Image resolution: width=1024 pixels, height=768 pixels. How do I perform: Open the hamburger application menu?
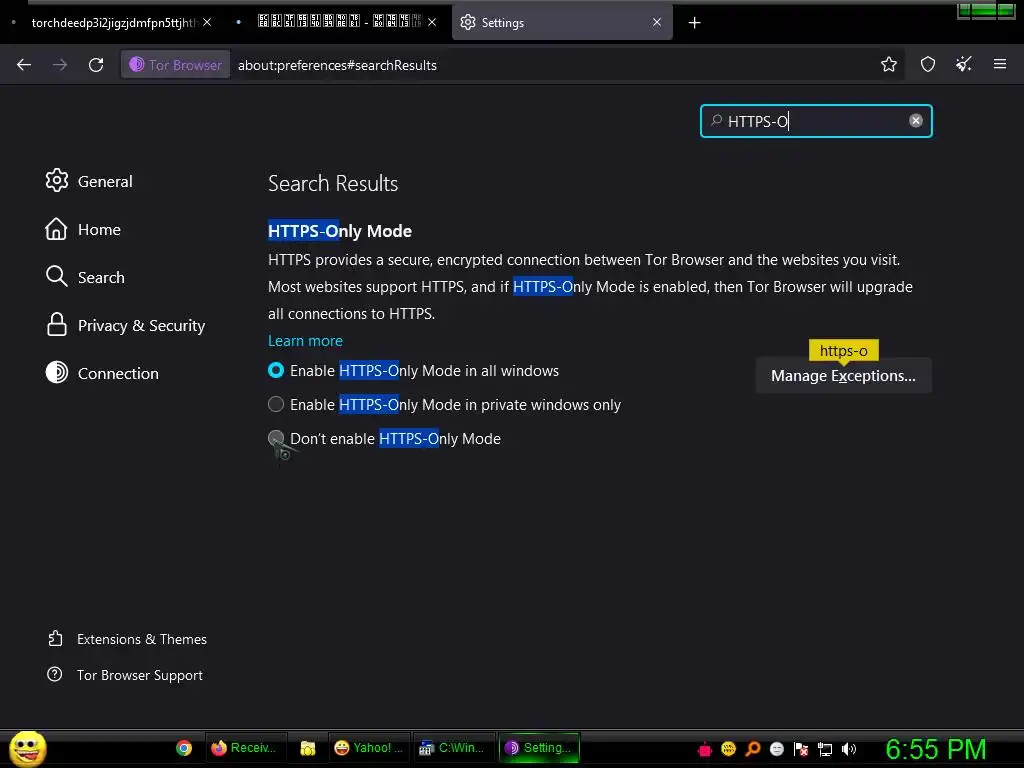pos(1000,64)
